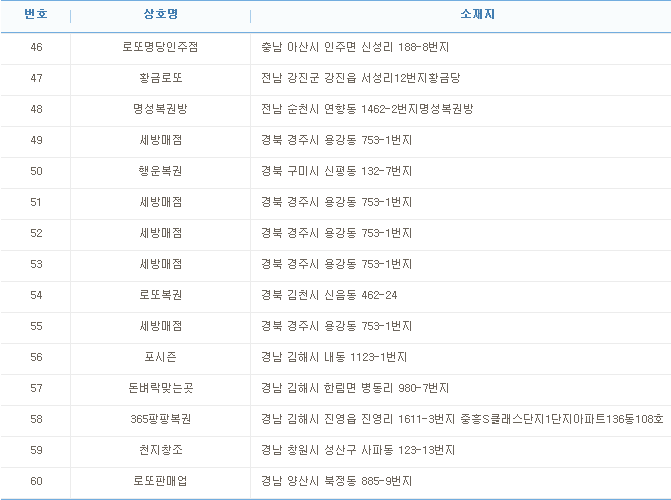Select store name 황금로또
The height and width of the screenshot is (500, 671).
tap(160, 78)
